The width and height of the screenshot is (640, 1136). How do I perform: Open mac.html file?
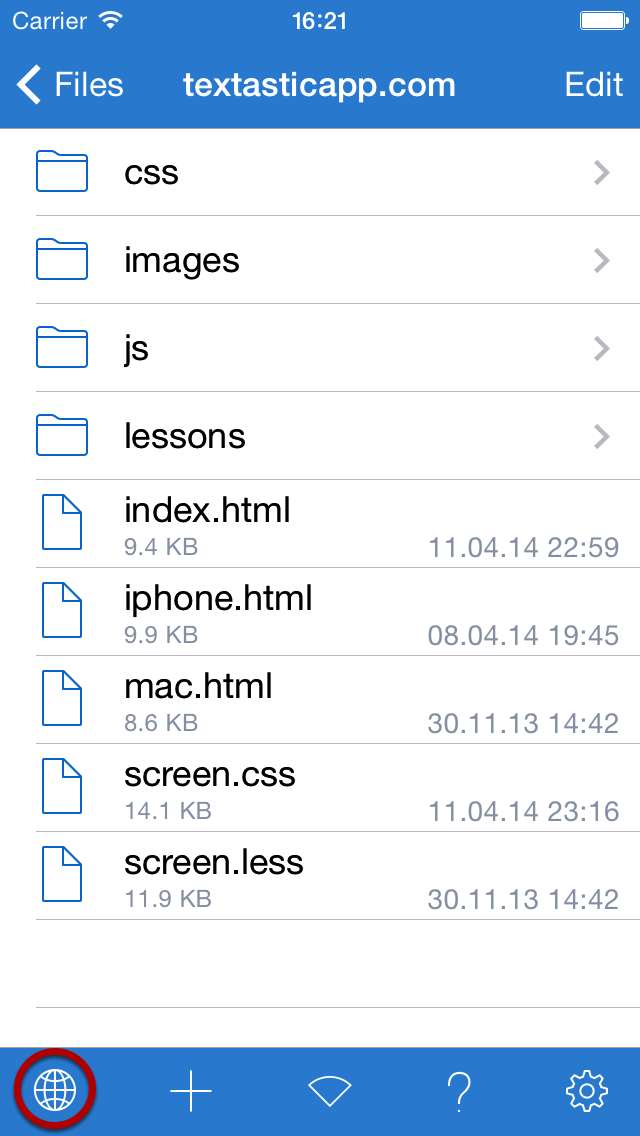(320, 700)
